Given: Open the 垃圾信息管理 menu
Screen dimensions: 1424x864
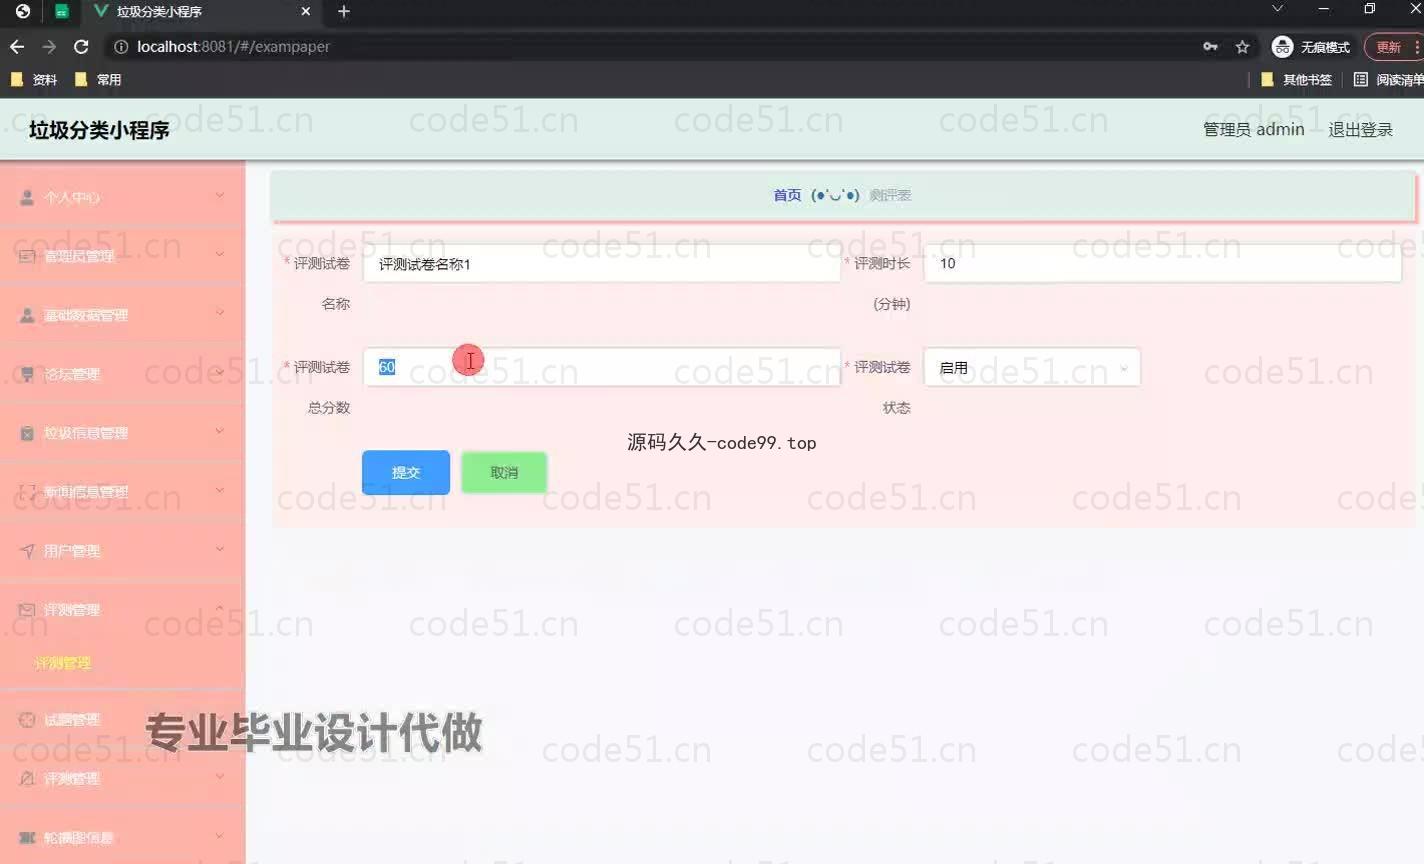Looking at the screenshot, I should click(x=122, y=434).
